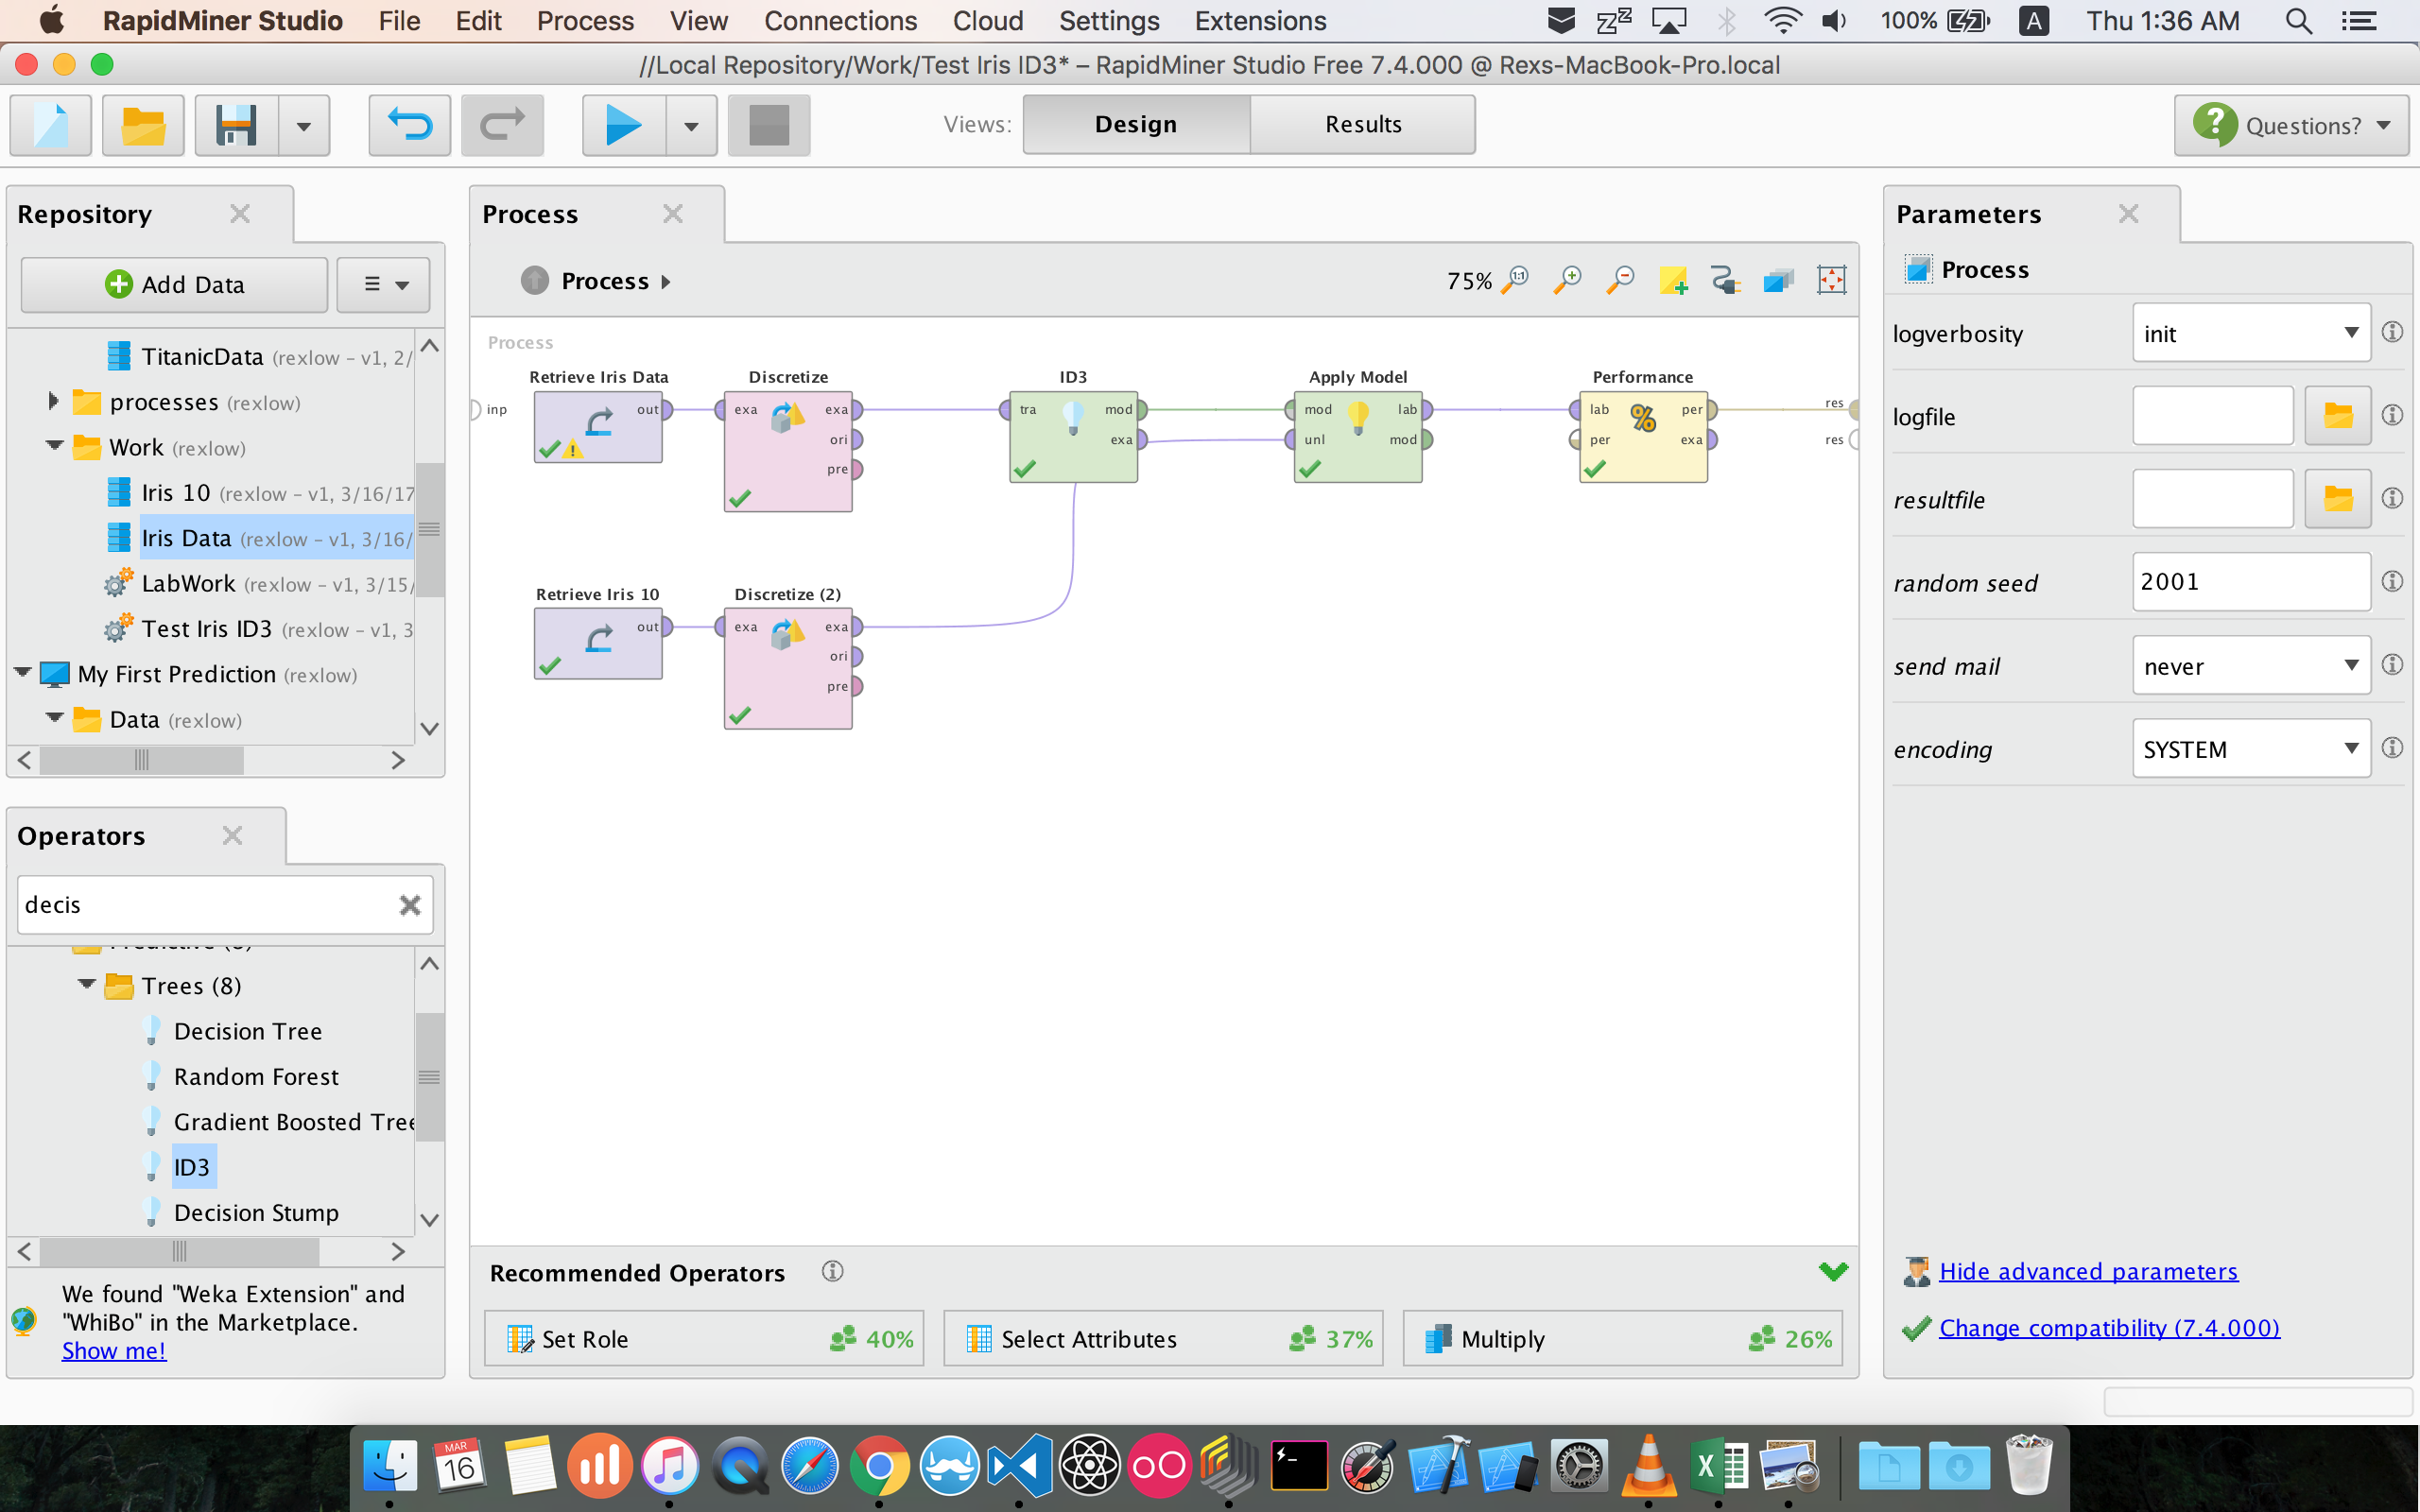Screen dimensions: 2420x1512
Task: Open Finder from the Dock
Action: click(389, 1466)
